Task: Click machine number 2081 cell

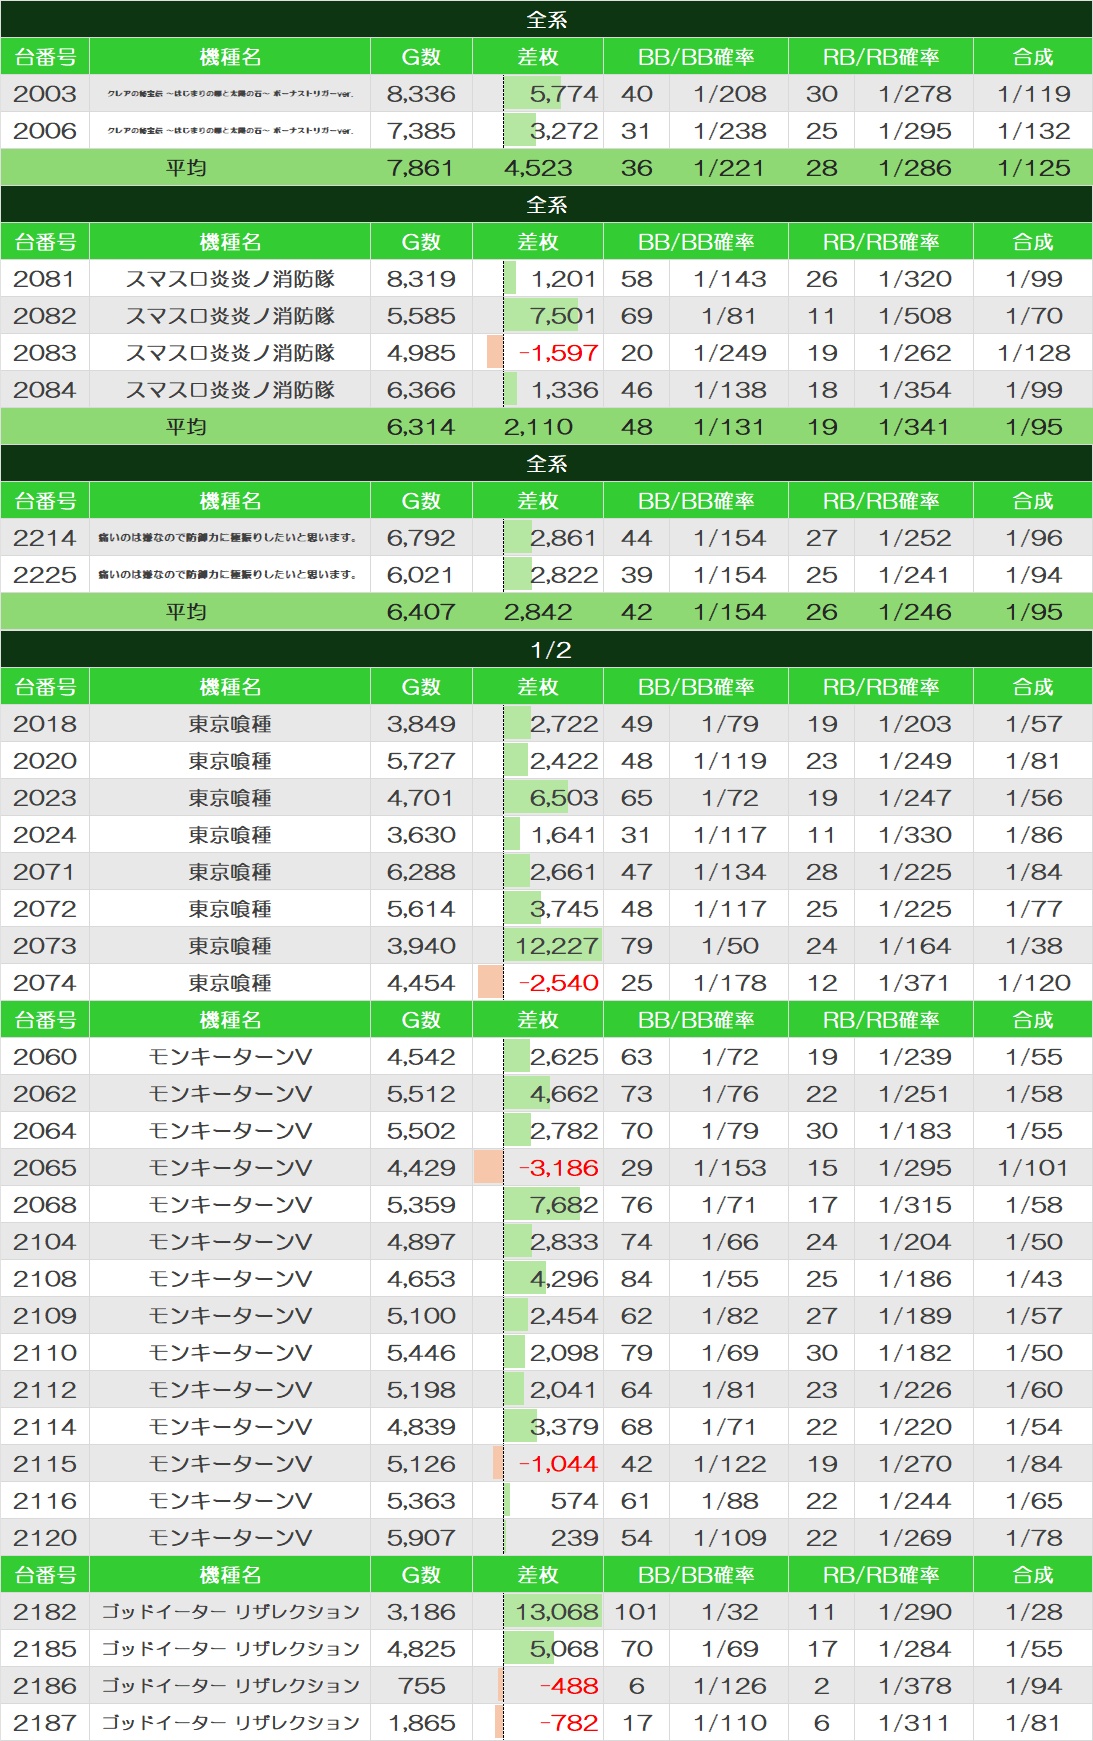Action: click(x=45, y=279)
